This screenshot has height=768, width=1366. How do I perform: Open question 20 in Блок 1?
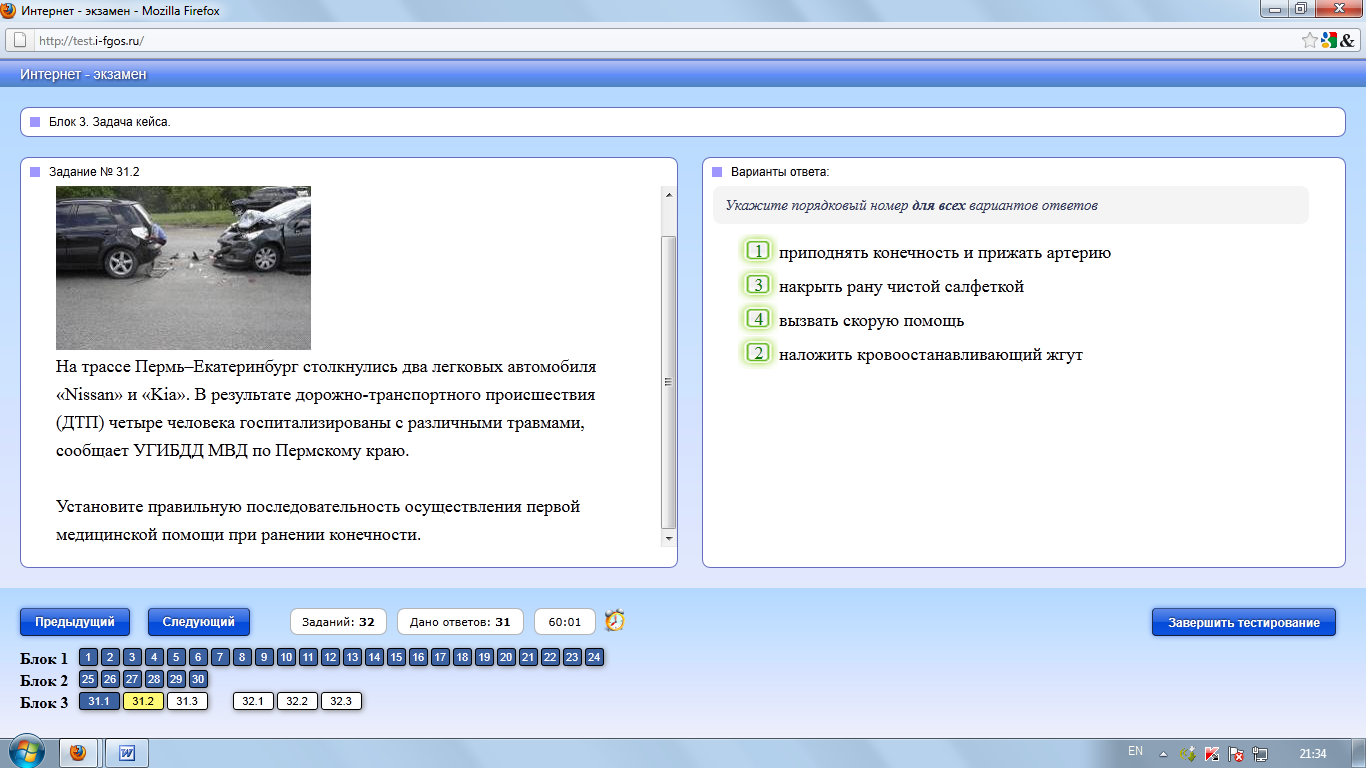click(x=506, y=657)
